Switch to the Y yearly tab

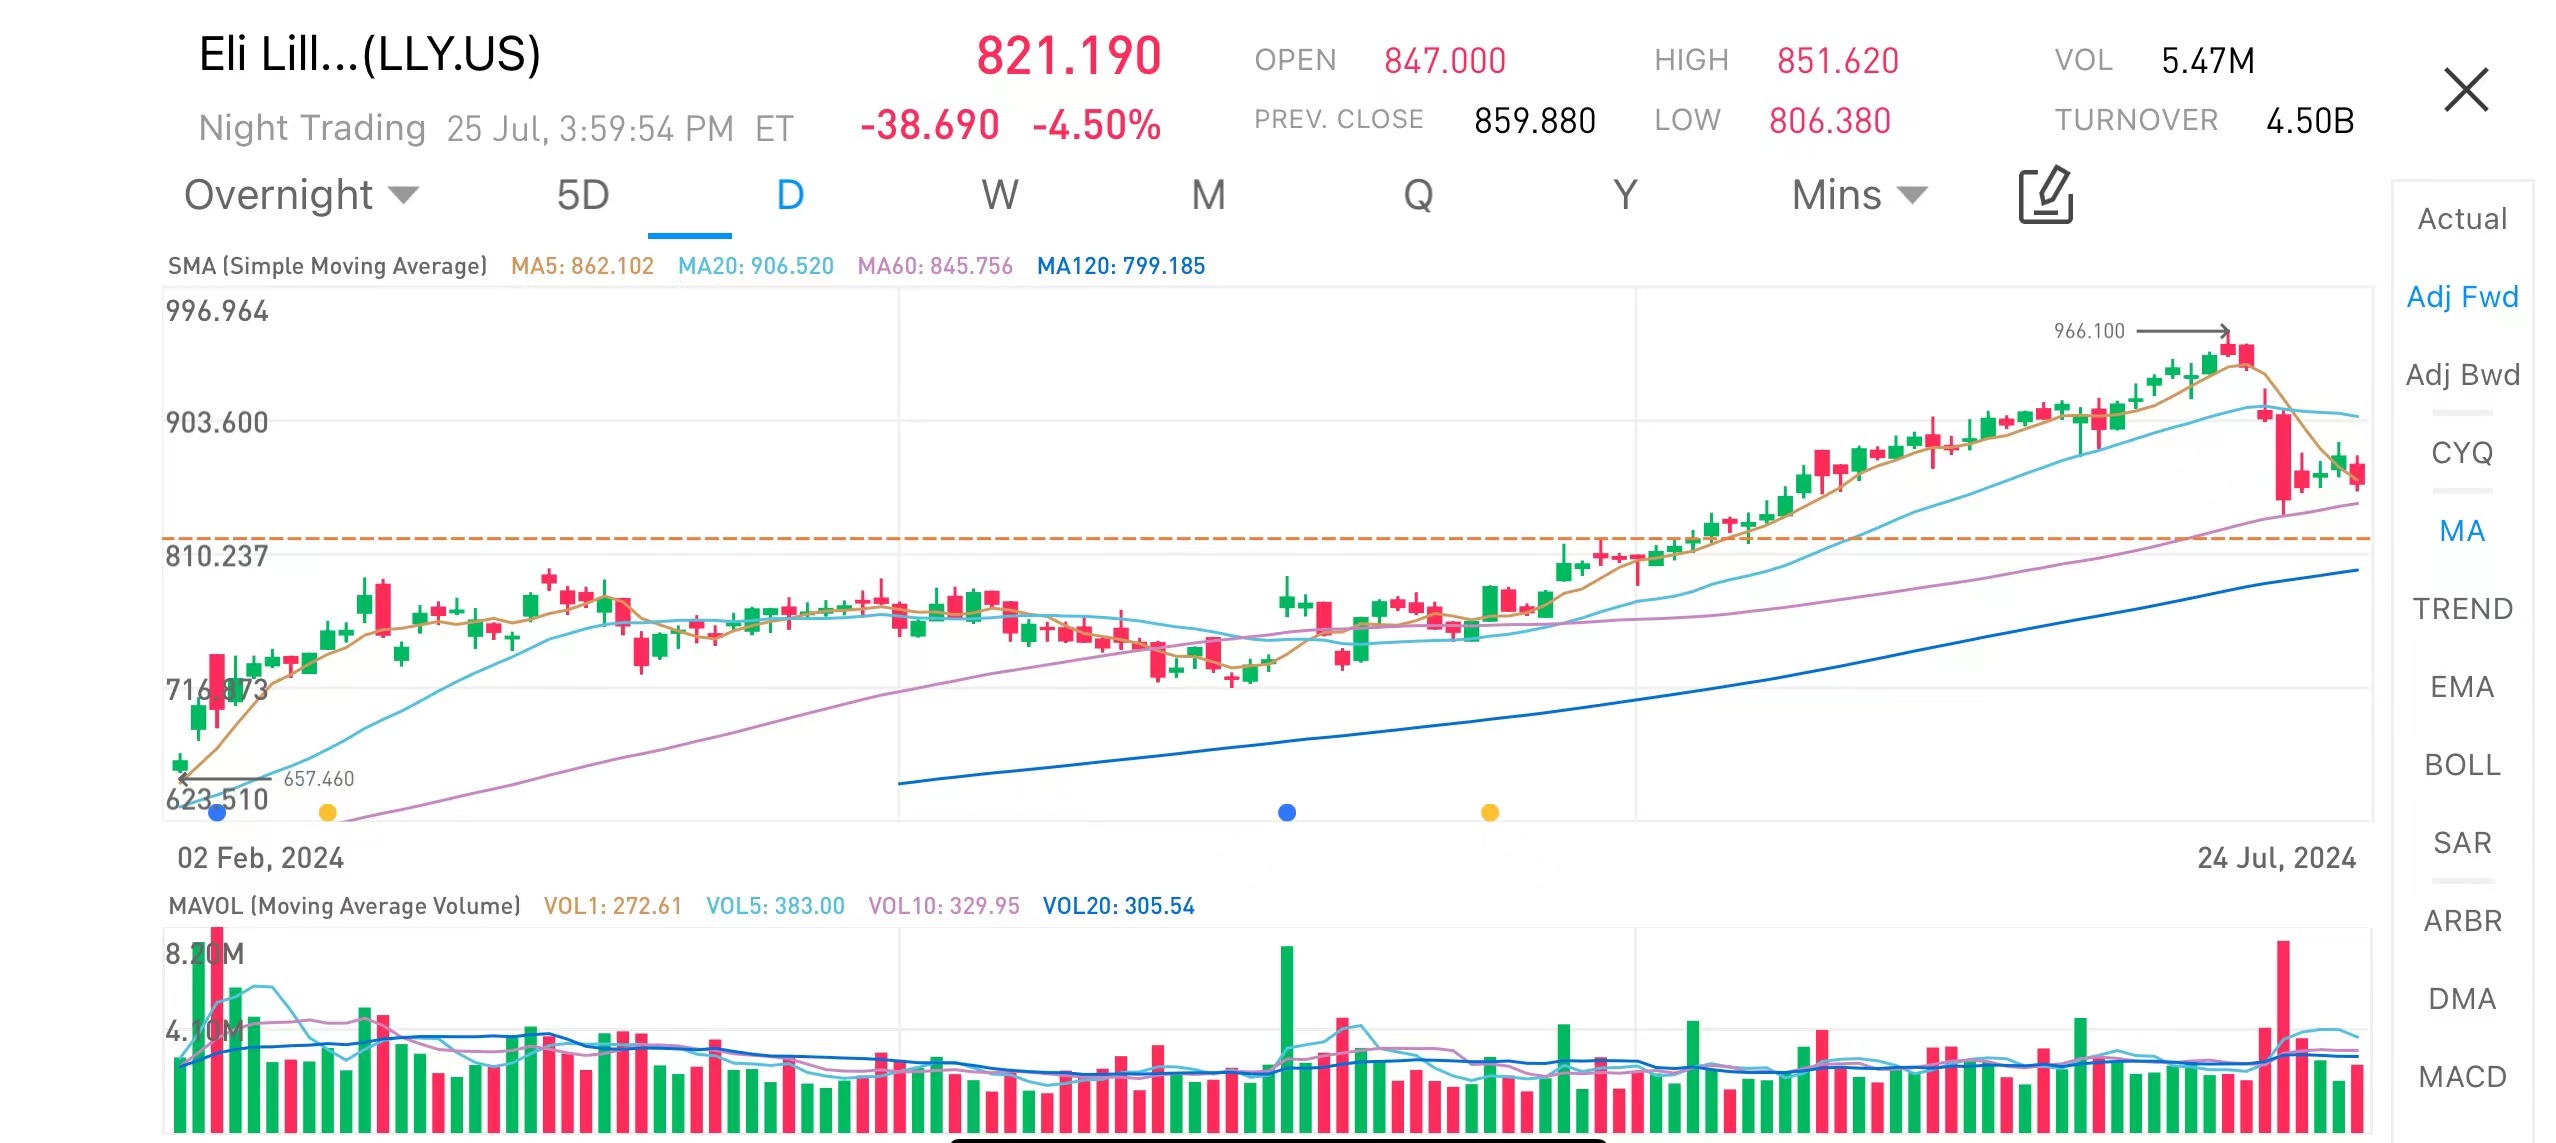click(1625, 195)
